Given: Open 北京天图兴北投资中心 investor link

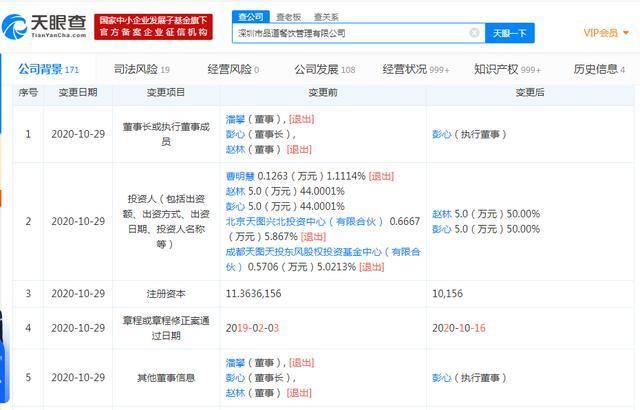Looking at the screenshot, I should (304, 222).
